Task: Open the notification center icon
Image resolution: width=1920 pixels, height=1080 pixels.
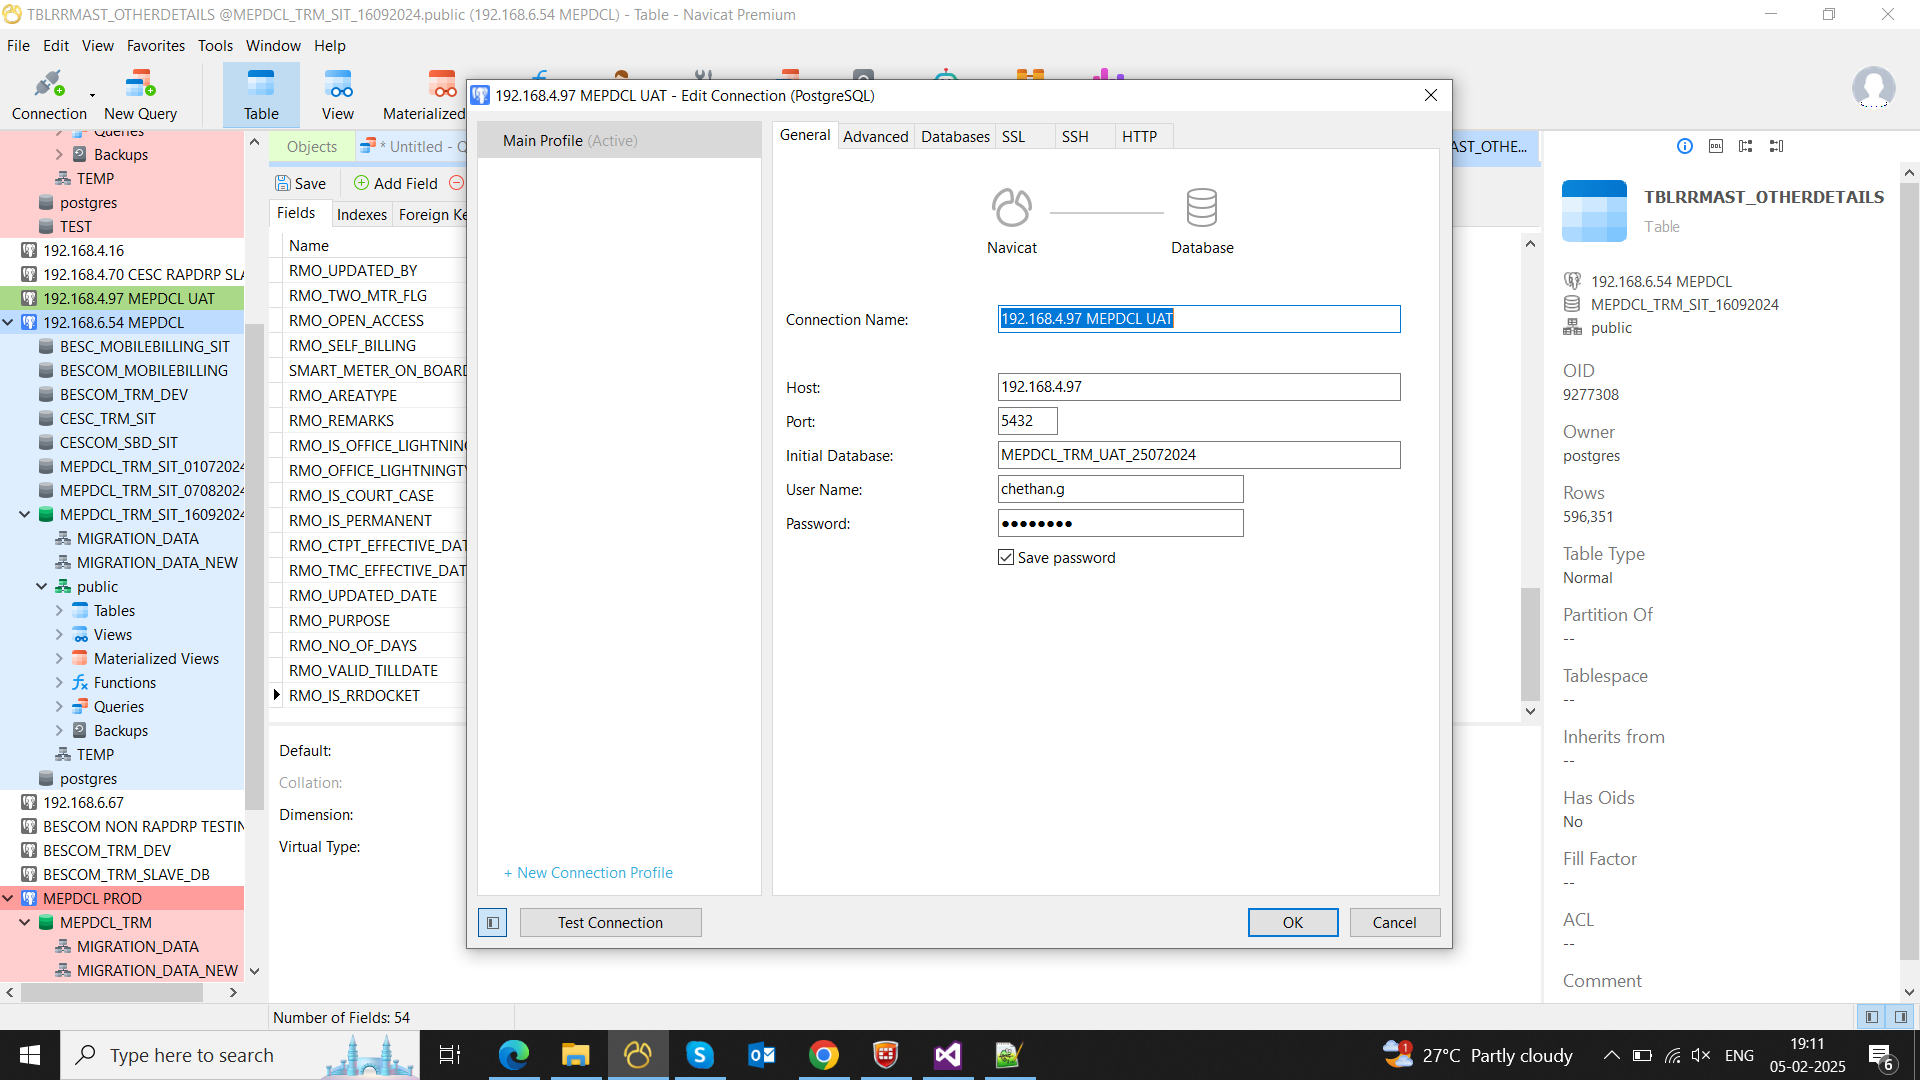Action: (1881, 1056)
